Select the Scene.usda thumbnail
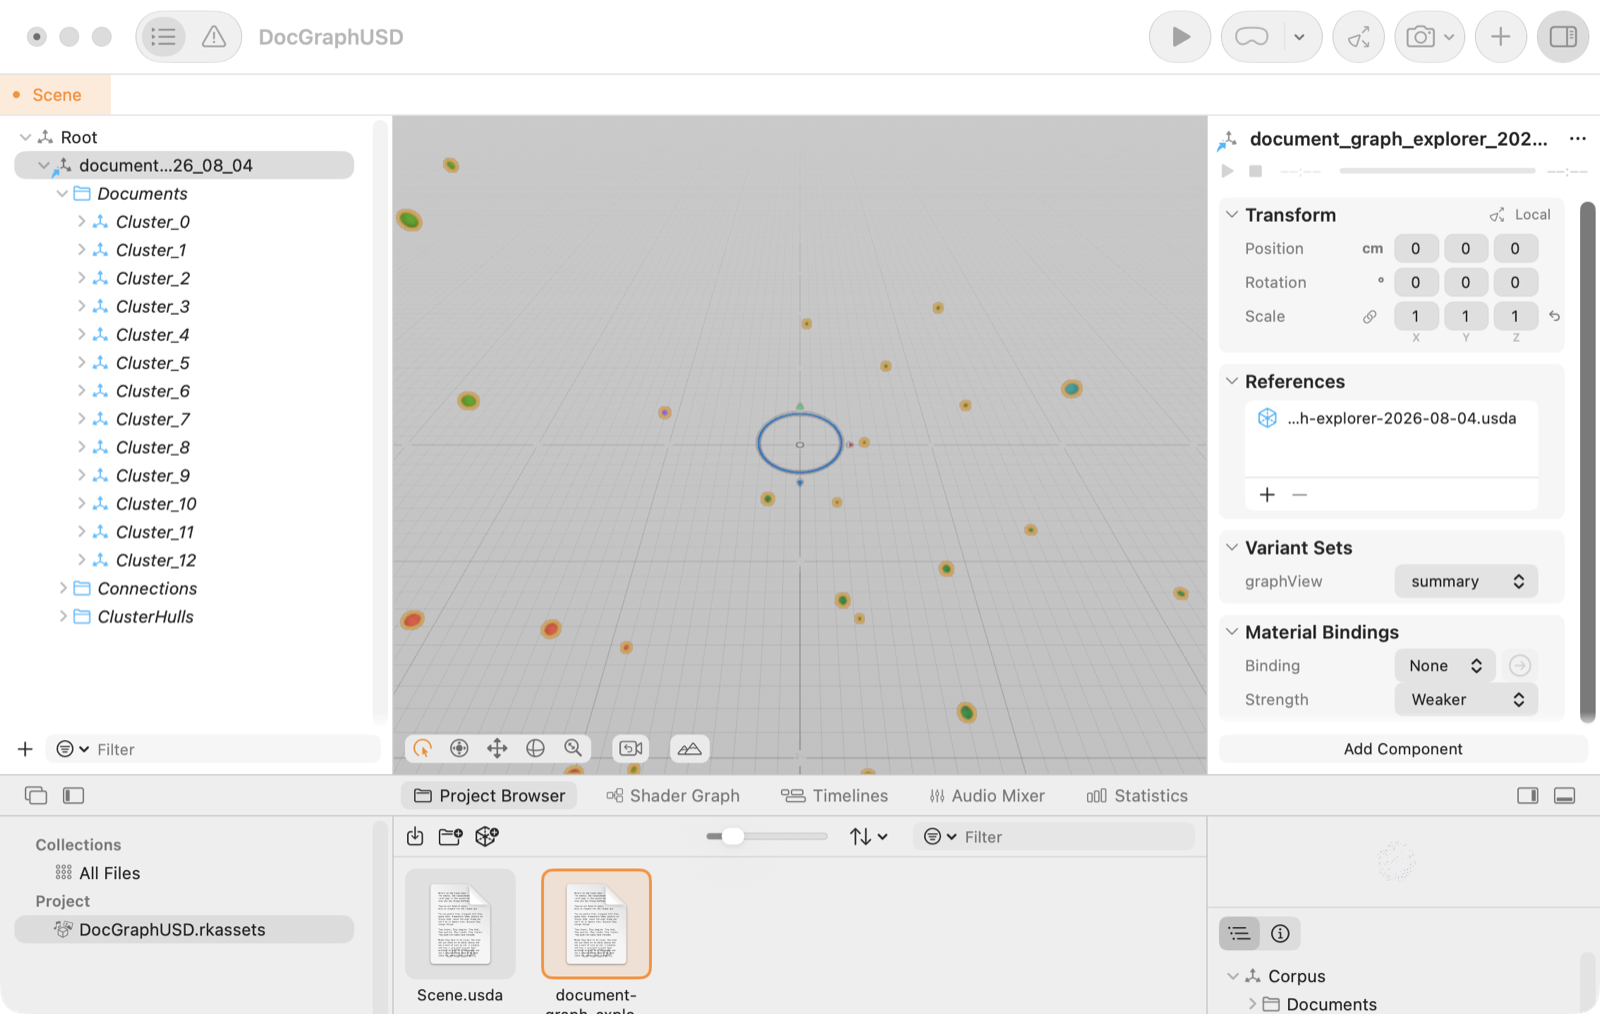Viewport: 1600px width, 1014px height. coord(460,923)
